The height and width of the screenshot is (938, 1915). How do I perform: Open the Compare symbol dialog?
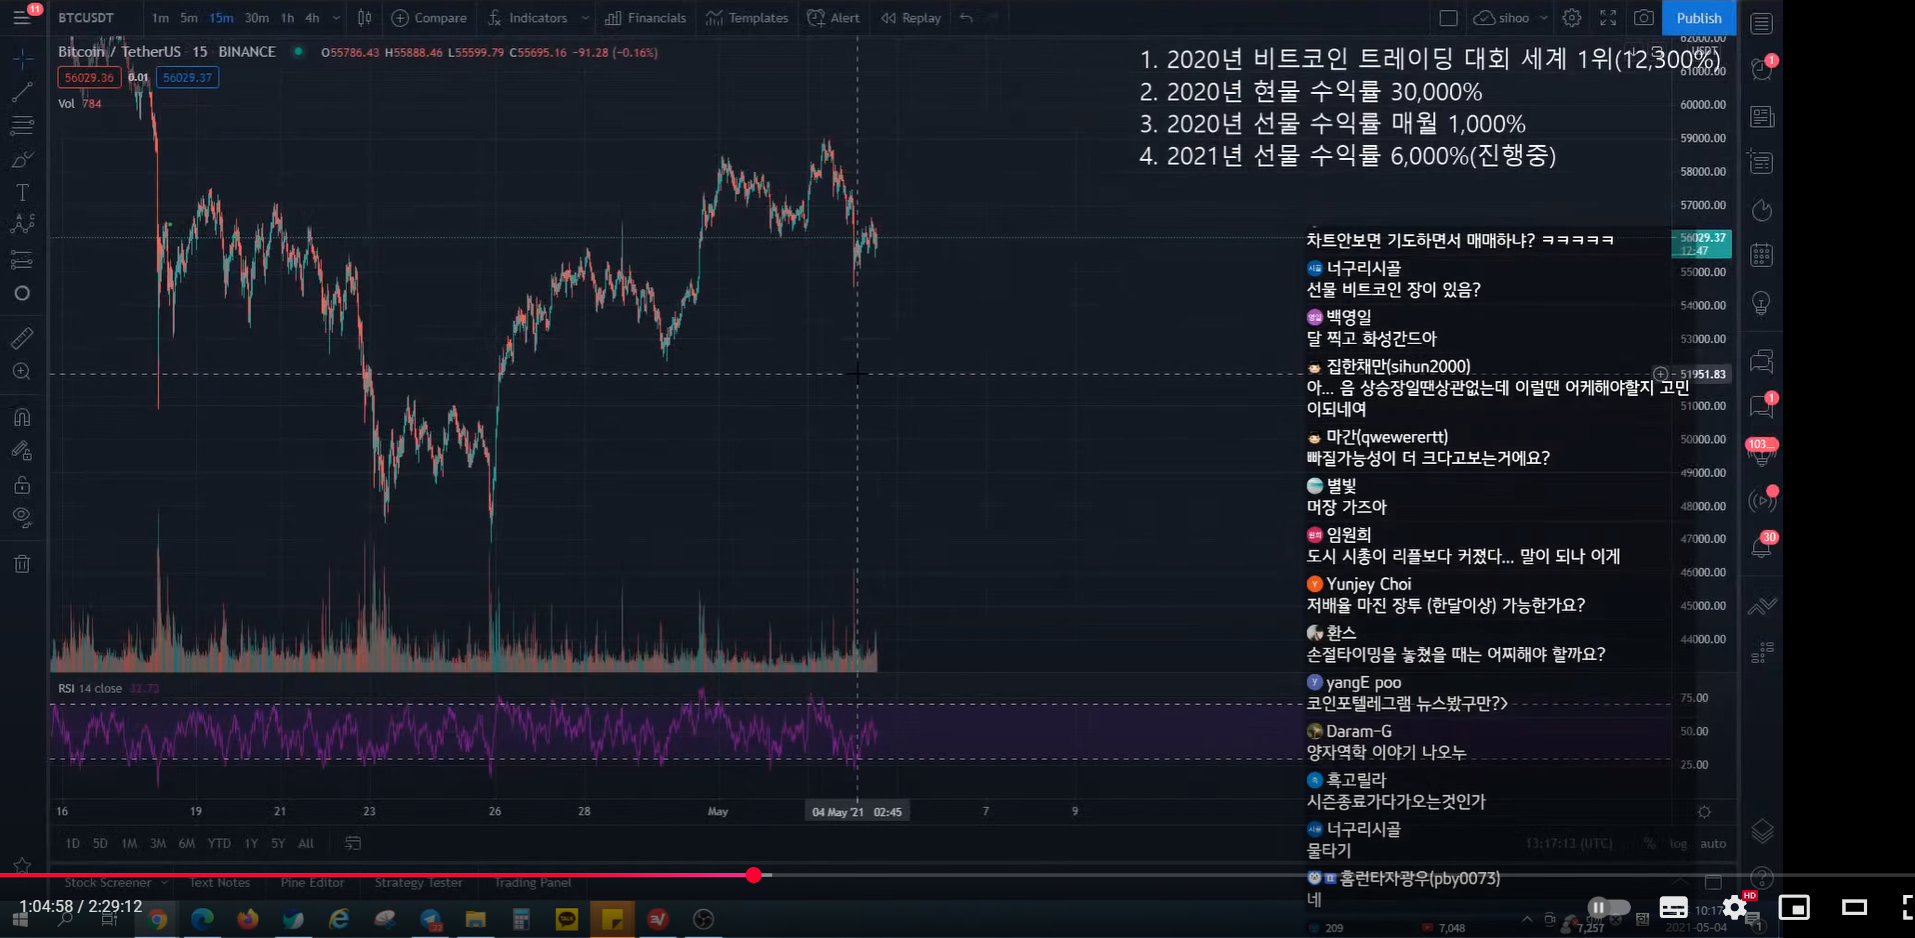tap(429, 18)
